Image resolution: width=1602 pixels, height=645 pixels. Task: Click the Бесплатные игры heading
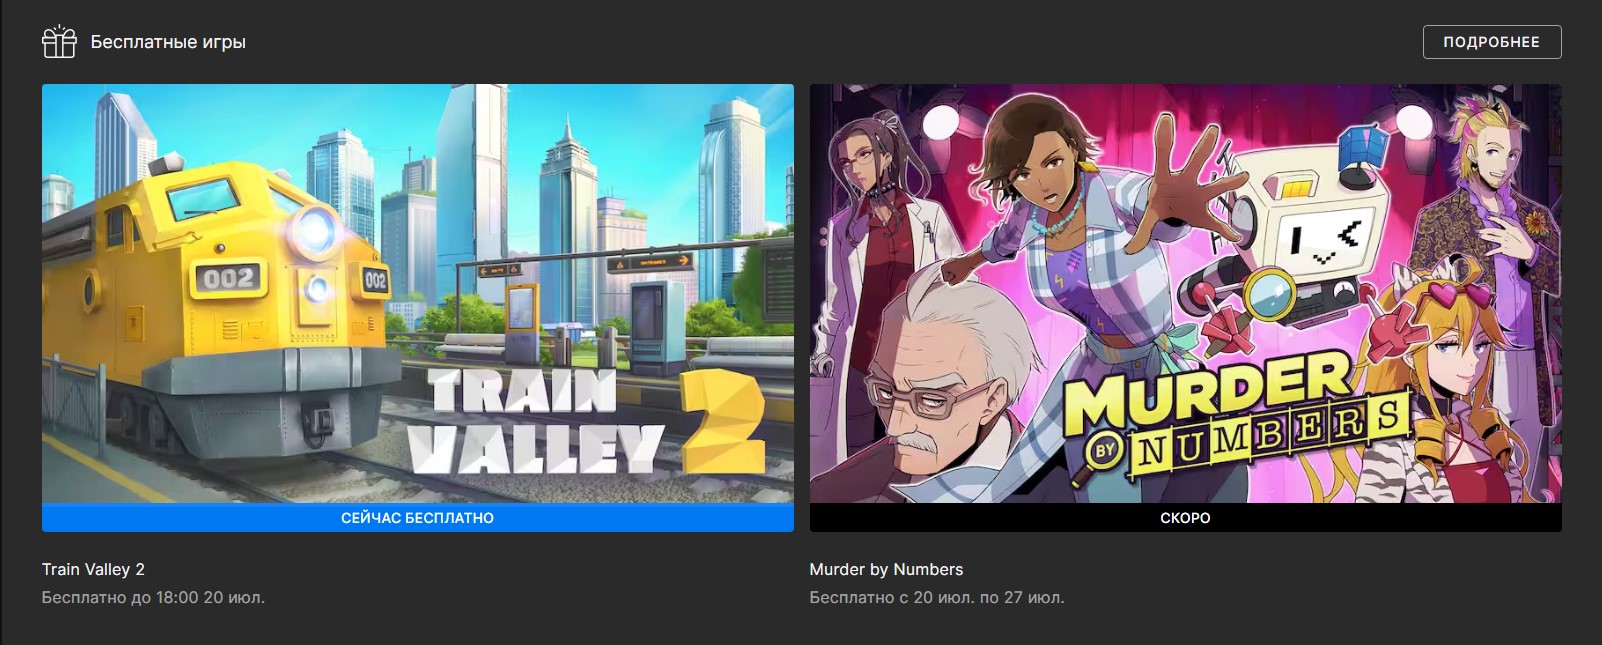pos(168,42)
